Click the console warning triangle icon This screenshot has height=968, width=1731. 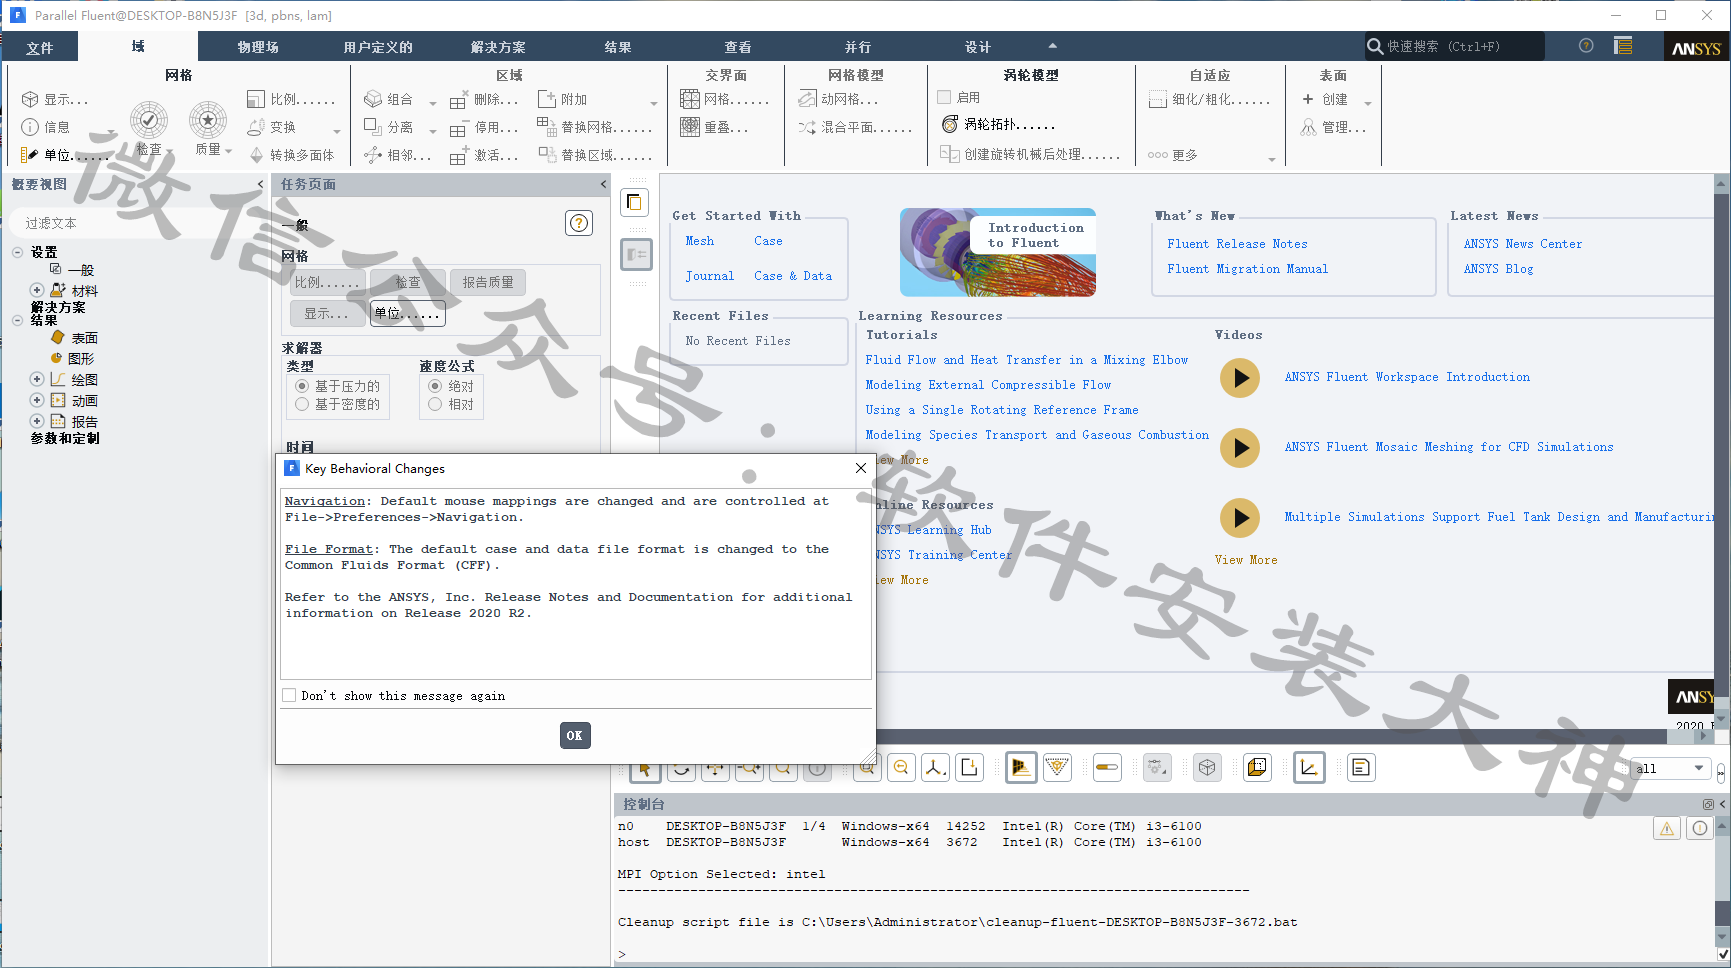[1667, 828]
